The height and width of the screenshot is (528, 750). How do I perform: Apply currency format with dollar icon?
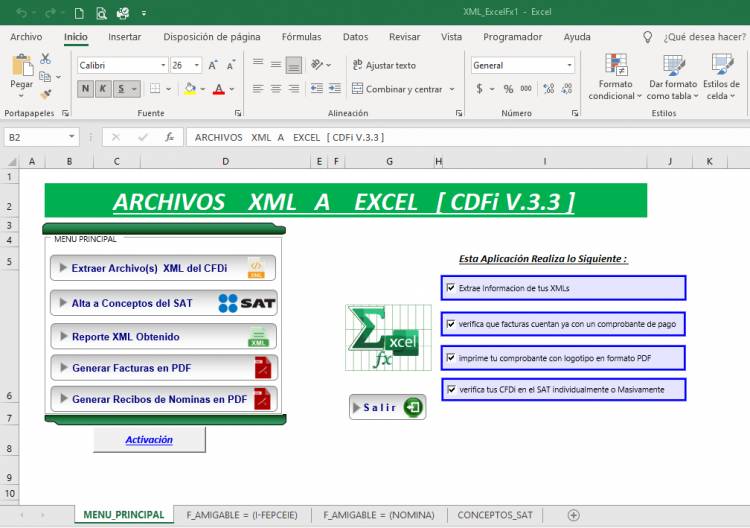479,88
